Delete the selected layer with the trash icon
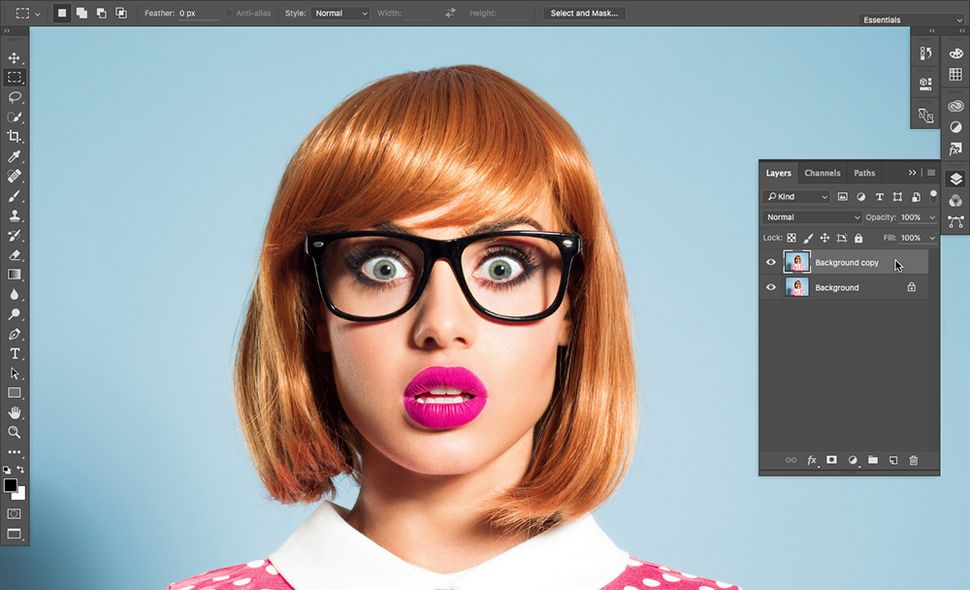The width and height of the screenshot is (970, 590). (x=912, y=460)
